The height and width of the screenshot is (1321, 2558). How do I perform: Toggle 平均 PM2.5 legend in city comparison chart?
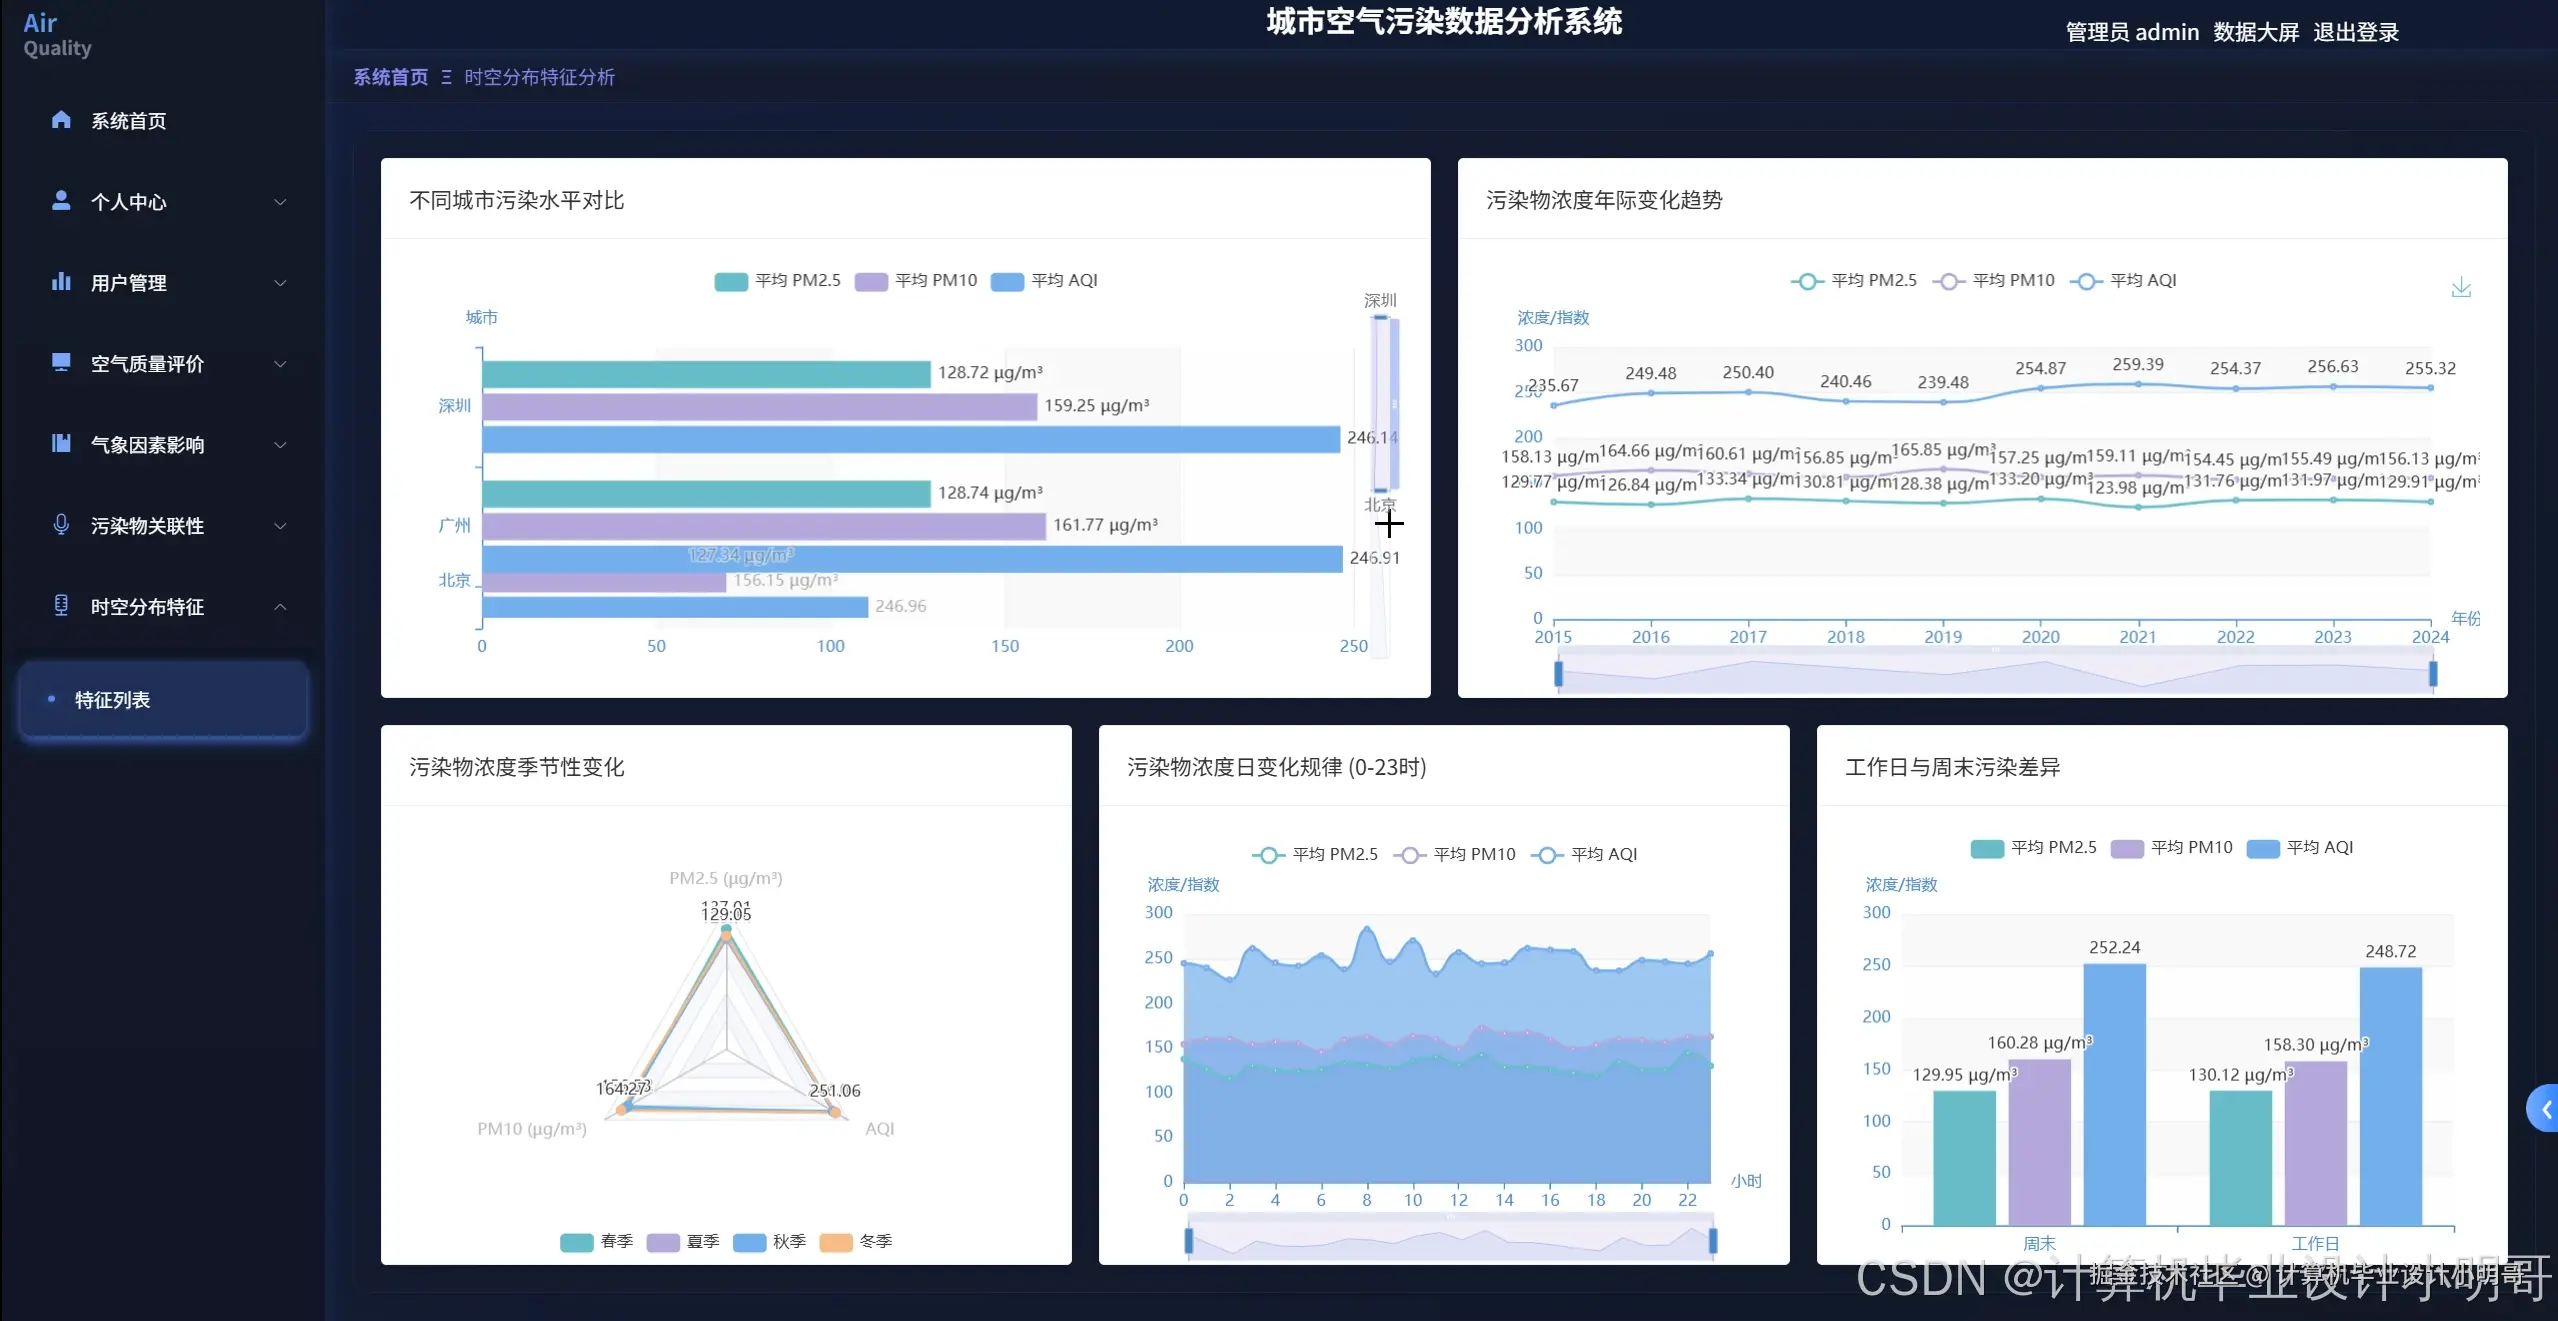point(777,281)
